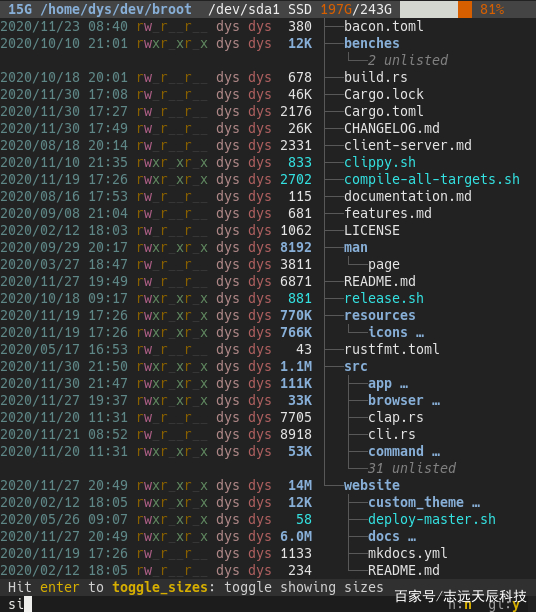Open the src directory

coord(356,366)
